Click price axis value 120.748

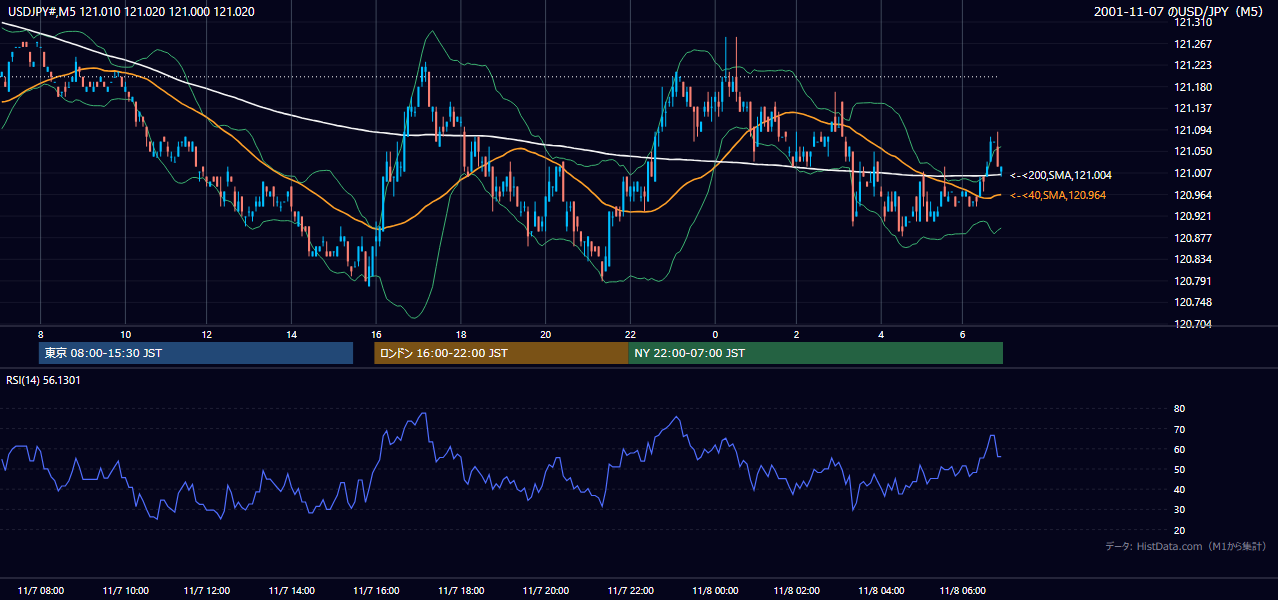tap(1192, 302)
